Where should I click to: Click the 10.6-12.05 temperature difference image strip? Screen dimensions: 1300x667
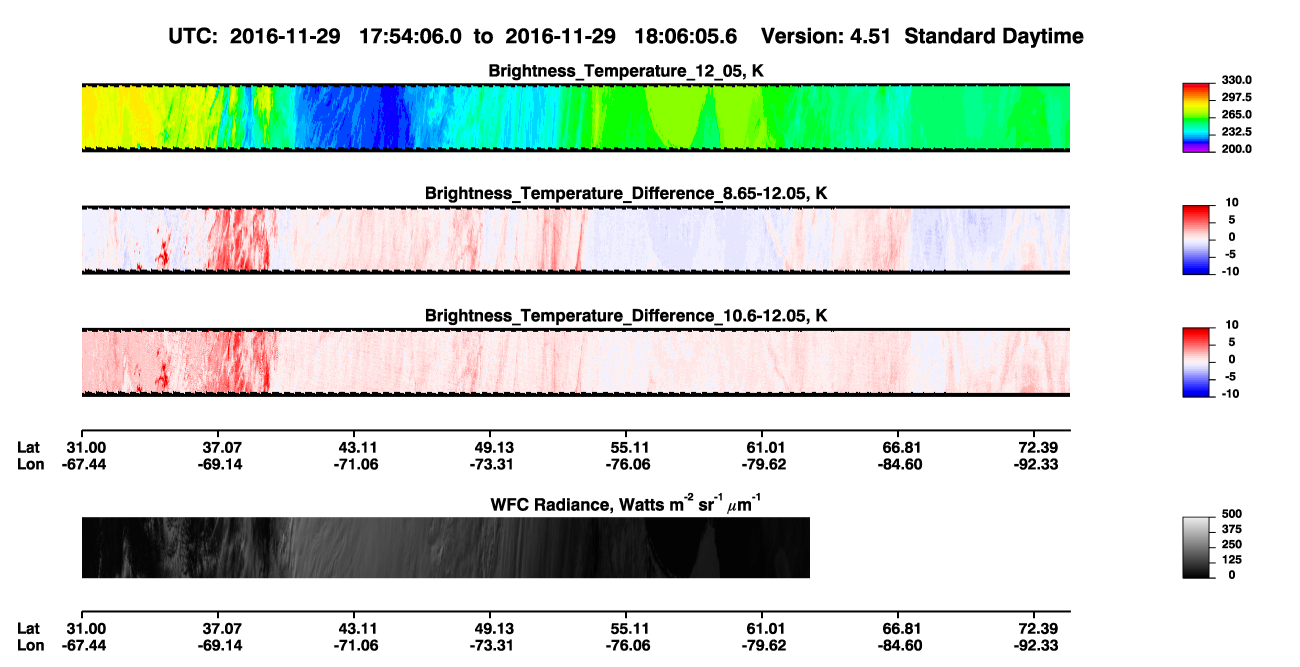tap(575, 362)
